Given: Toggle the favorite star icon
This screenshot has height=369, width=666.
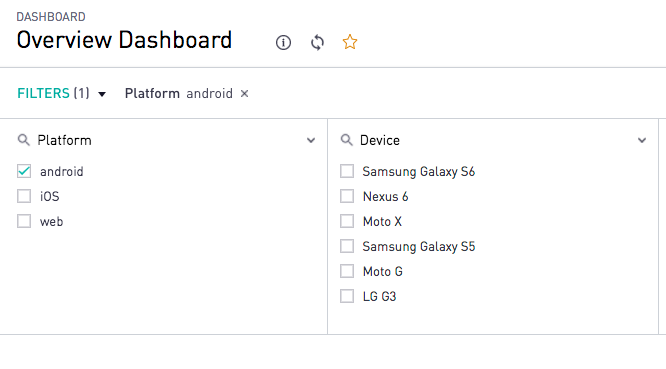Looking at the screenshot, I should pos(350,42).
